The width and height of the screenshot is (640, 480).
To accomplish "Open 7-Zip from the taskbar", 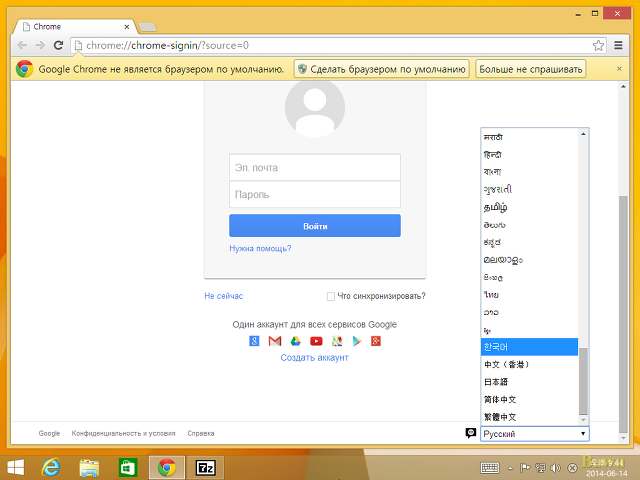I will tap(205, 468).
